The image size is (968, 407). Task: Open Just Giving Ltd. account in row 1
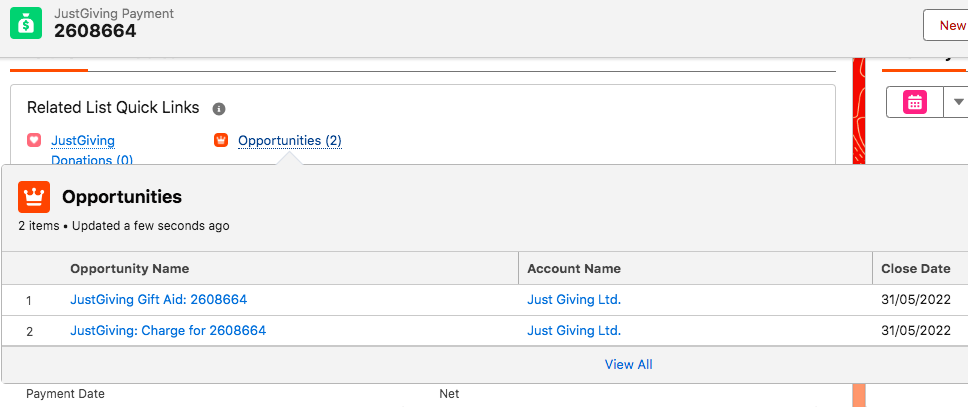[x=574, y=300]
